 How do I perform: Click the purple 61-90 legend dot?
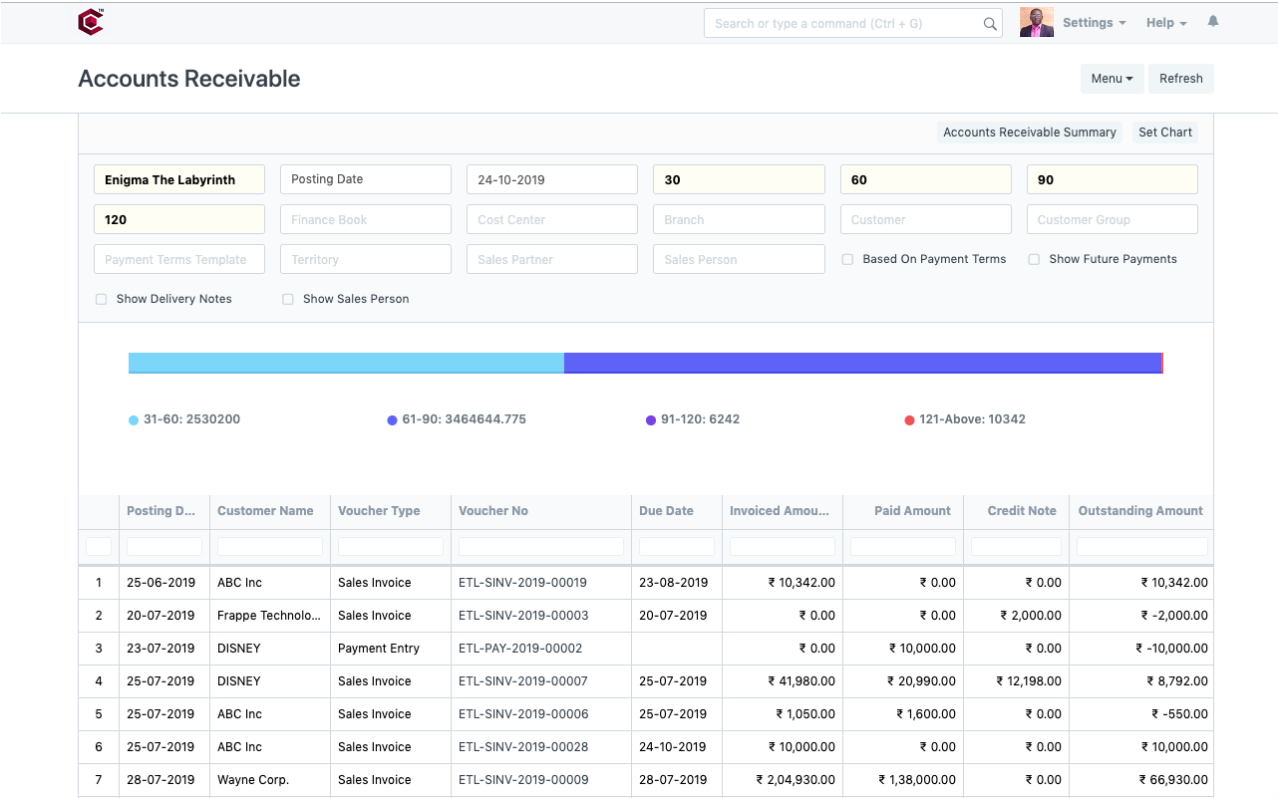tap(391, 419)
